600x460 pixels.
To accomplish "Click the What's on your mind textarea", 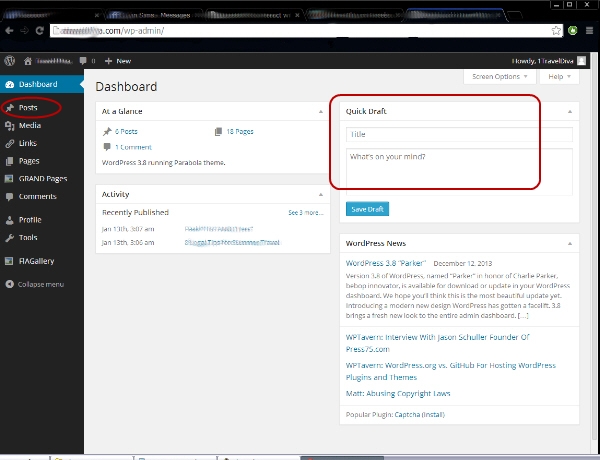I will pyautogui.click(x=459, y=172).
